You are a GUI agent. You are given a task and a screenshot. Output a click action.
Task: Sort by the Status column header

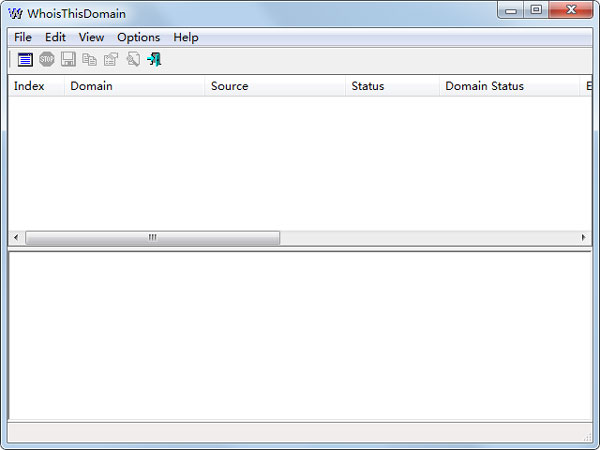point(392,86)
